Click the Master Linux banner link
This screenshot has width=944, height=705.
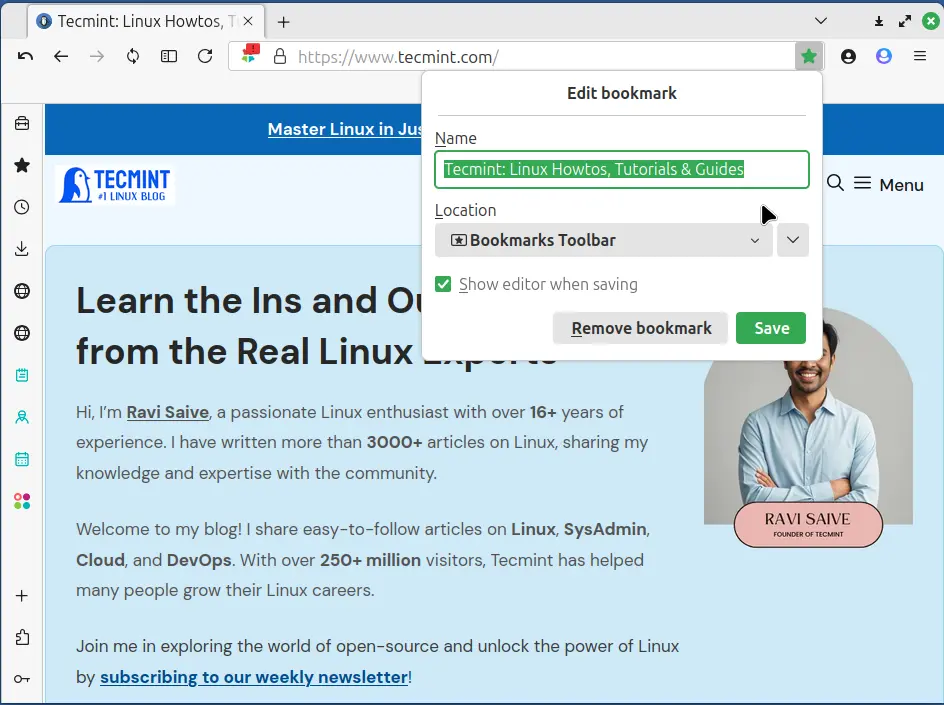[x=345, y=129]
